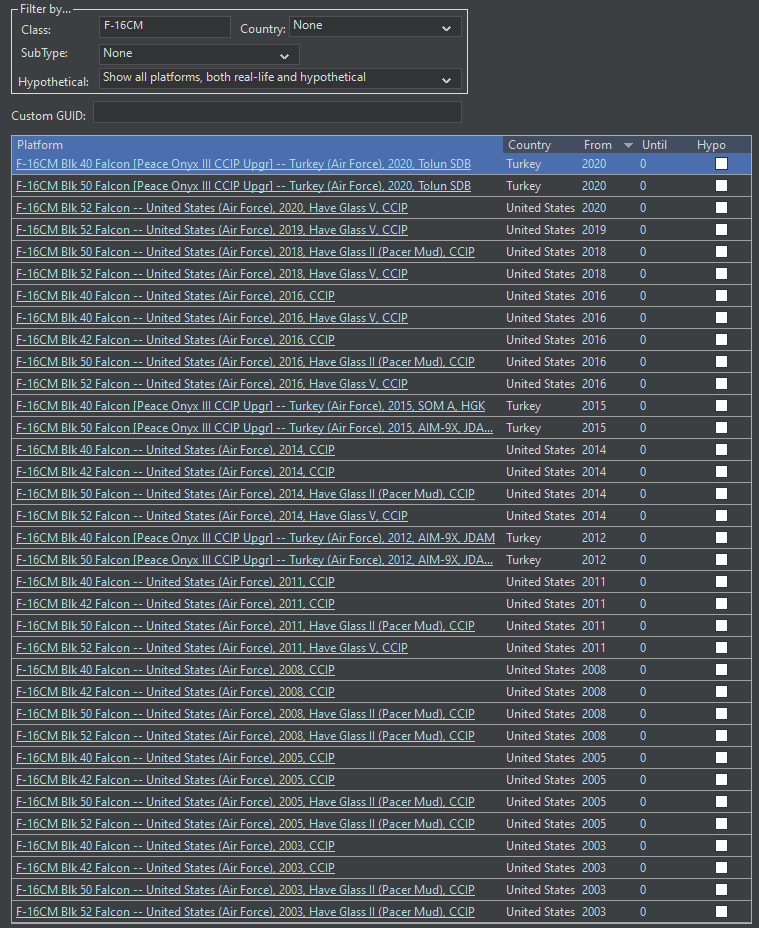Open F-16CM Blk 52 2018 Have Glass V link
The width and height of the screenshot is (759, 928).
tap(212, 274)
